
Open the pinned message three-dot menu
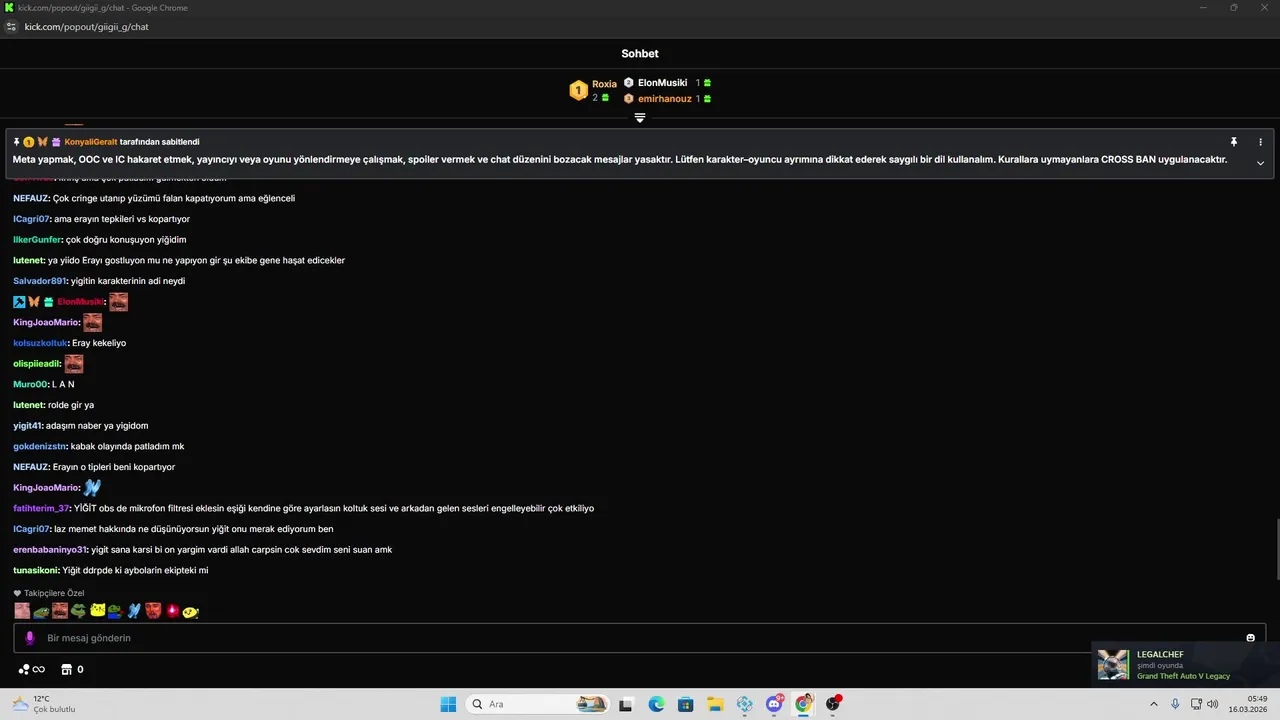point(1260,142)
